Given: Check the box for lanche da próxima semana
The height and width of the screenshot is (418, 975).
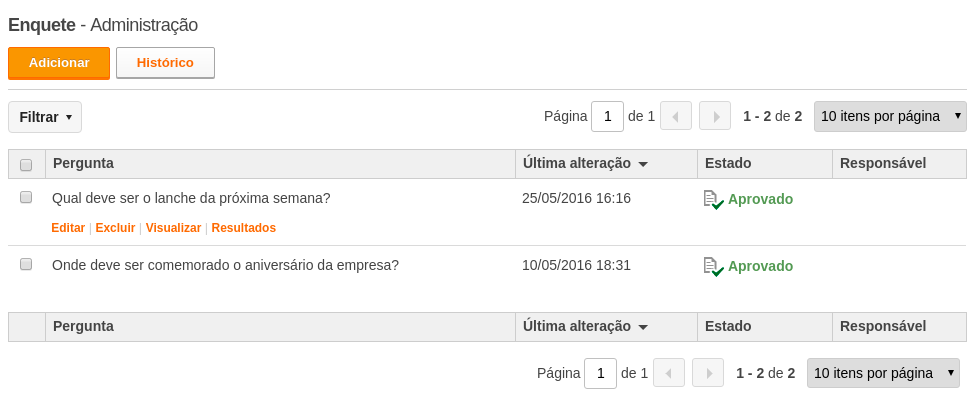Looking at the screenshot, I should [26, 197].
